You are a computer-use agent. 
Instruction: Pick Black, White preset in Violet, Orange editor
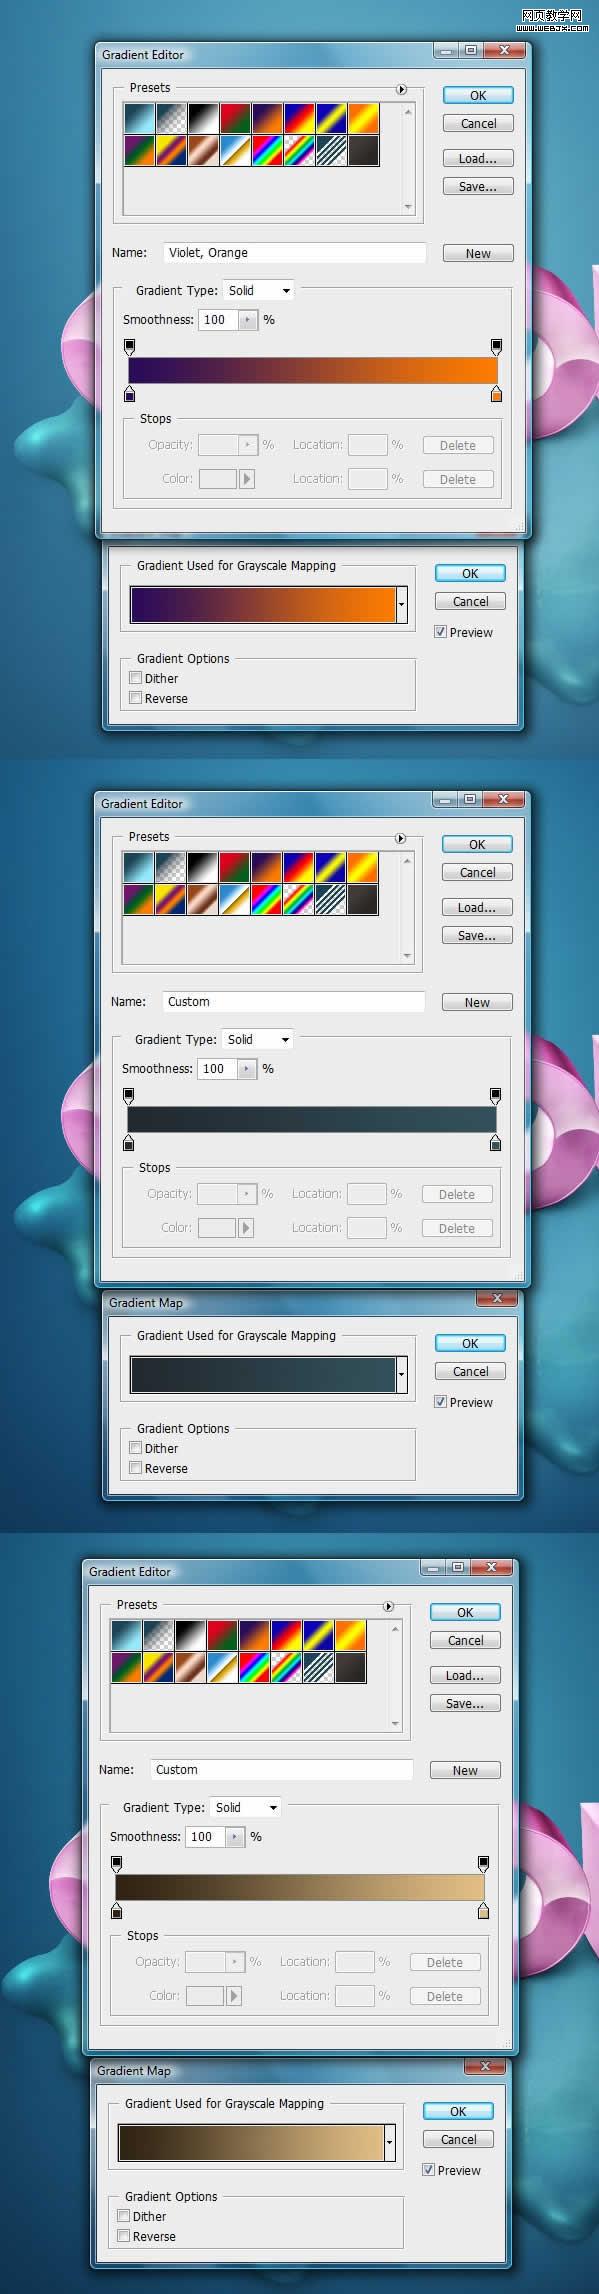[203, 118]
